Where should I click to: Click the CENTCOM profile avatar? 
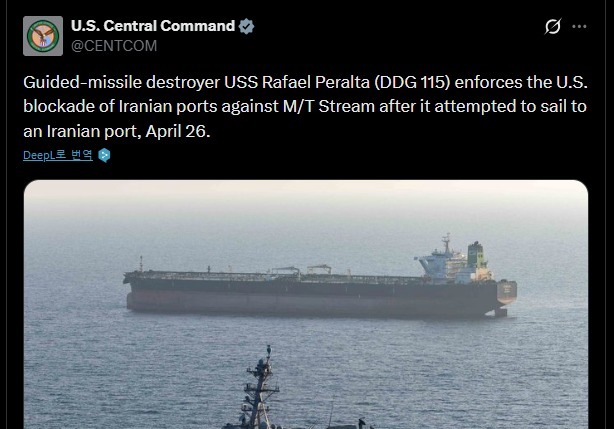43,35
